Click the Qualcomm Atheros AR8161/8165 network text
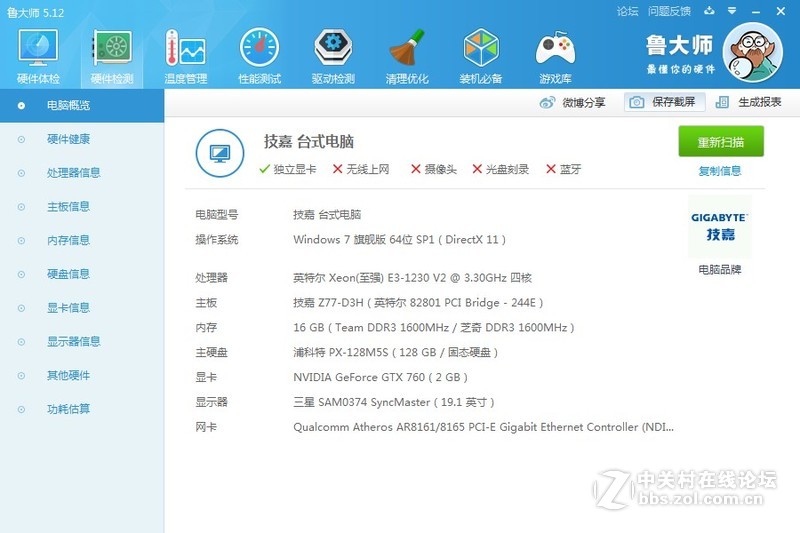This screenshot has width=800, height=533. tap(483, 427)
